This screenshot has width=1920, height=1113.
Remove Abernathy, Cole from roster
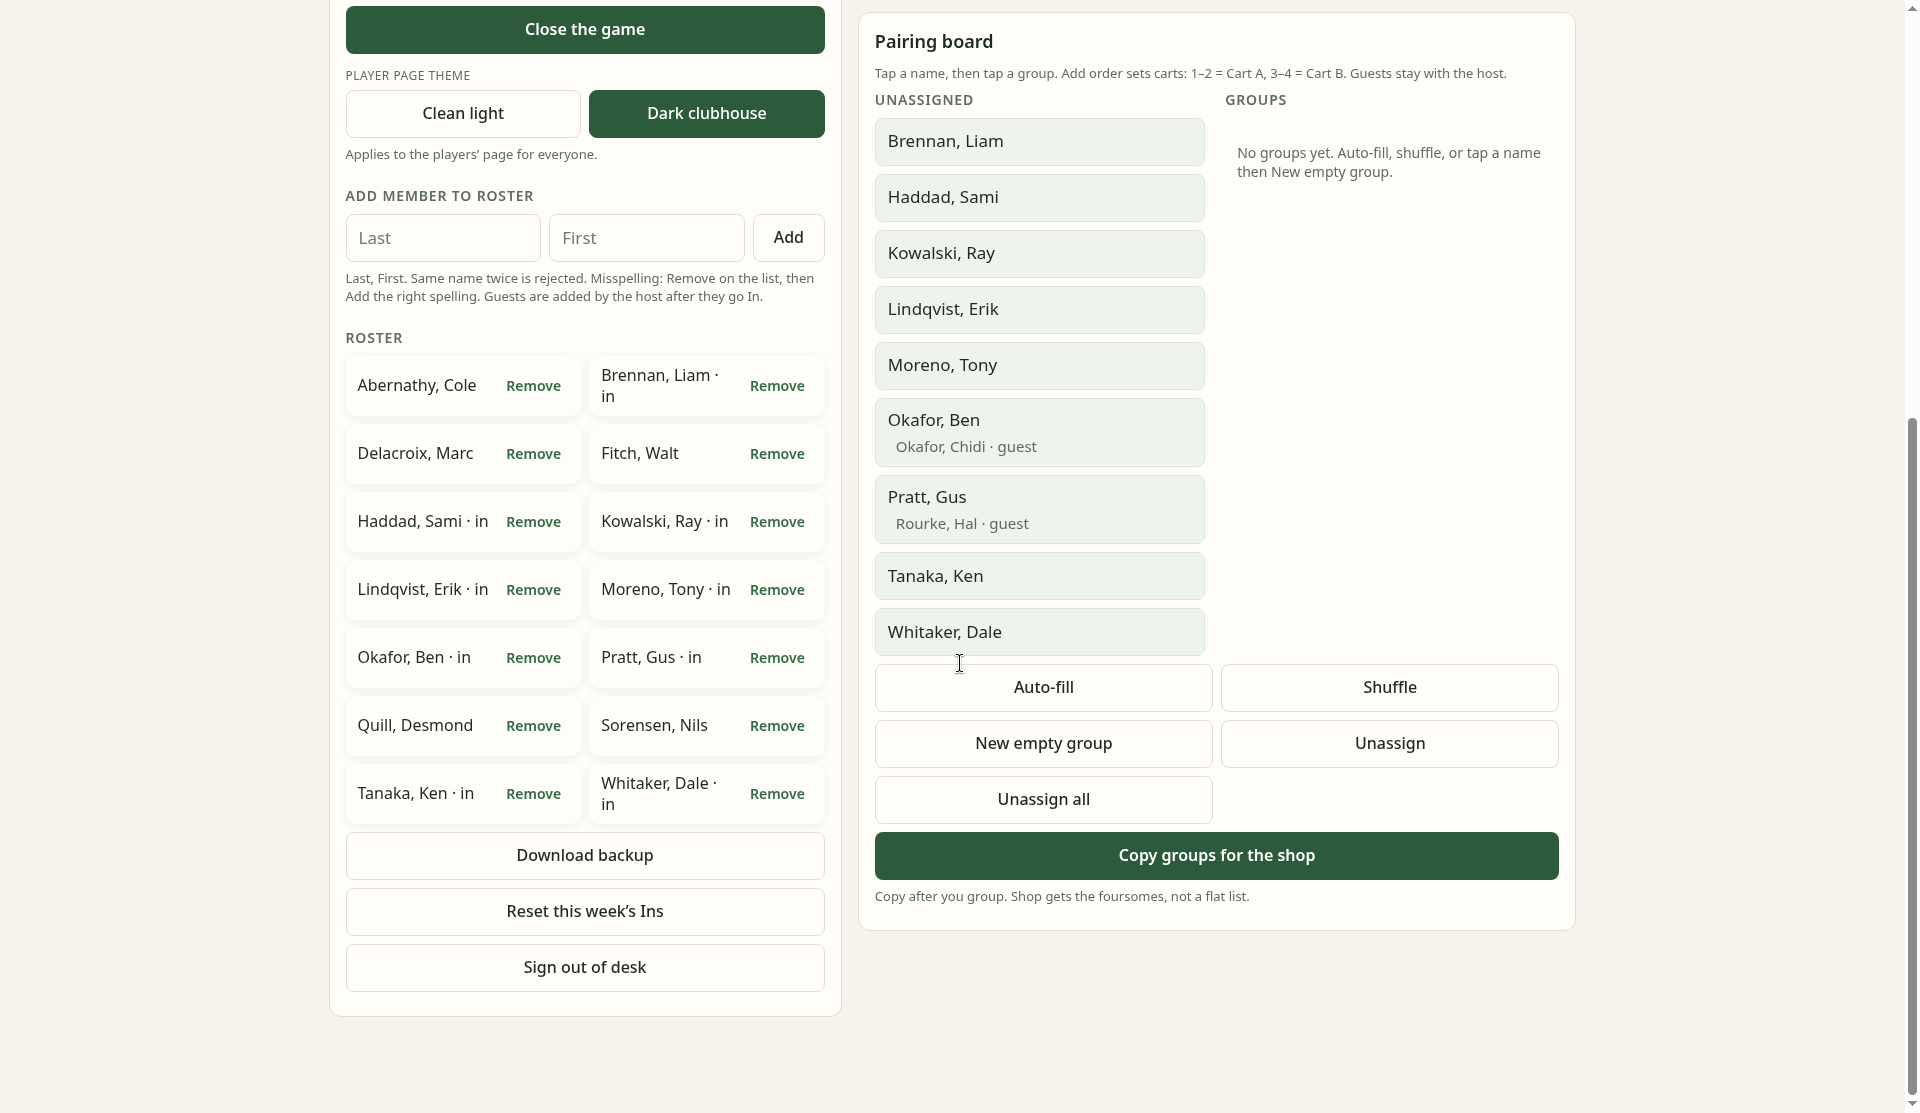533,386
